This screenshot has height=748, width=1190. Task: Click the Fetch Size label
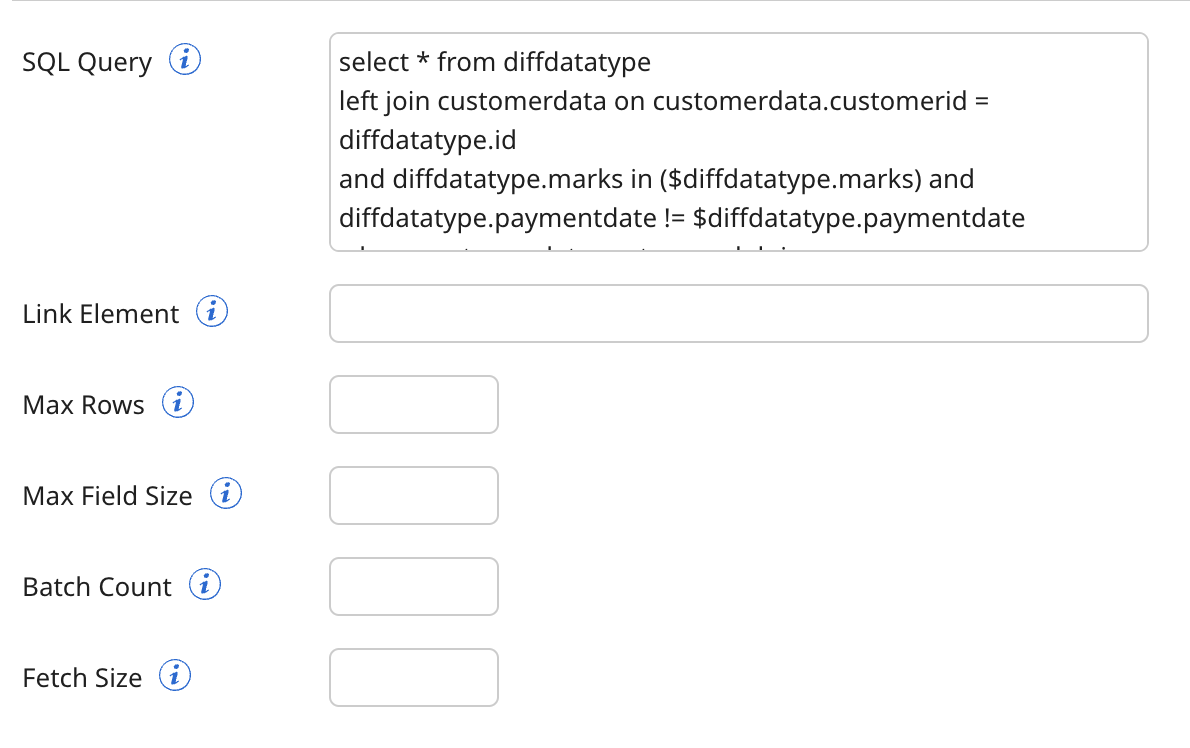click(82, 677)
